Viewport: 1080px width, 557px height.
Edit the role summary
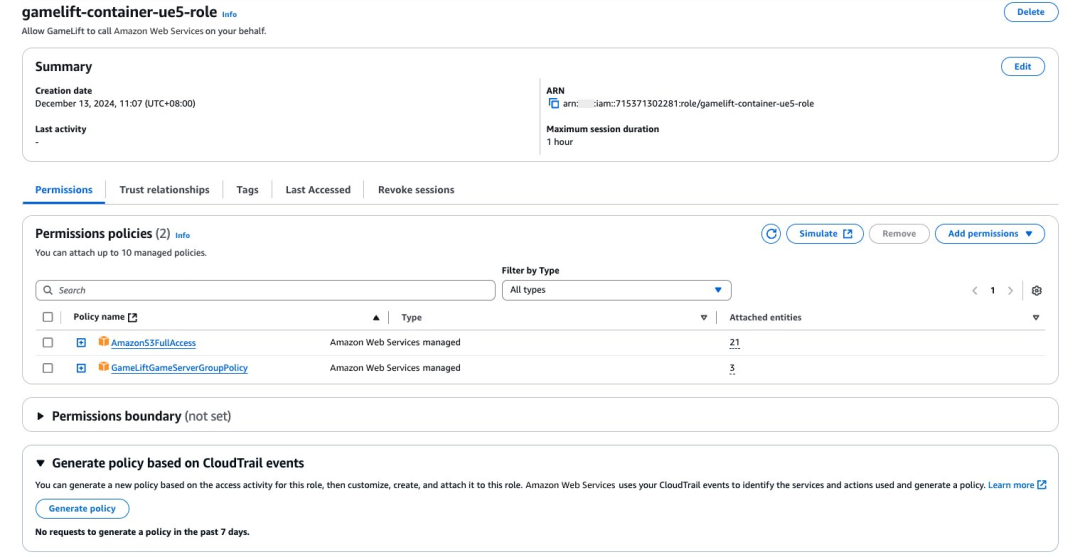[1023, 67]
